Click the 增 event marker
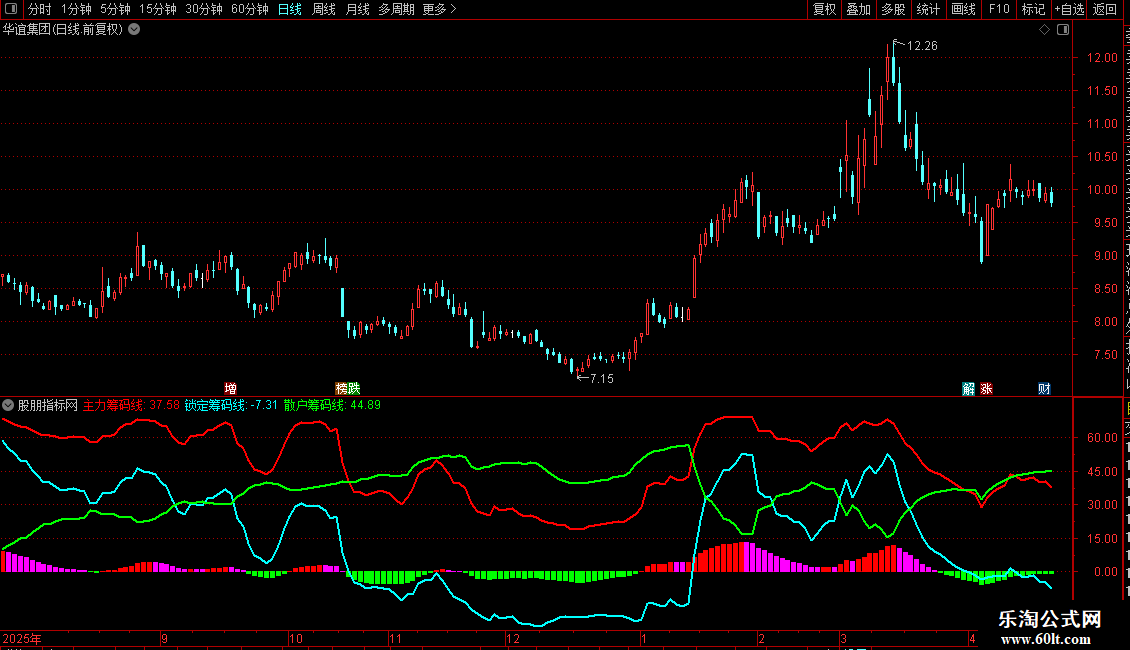 tap(231, 388)
